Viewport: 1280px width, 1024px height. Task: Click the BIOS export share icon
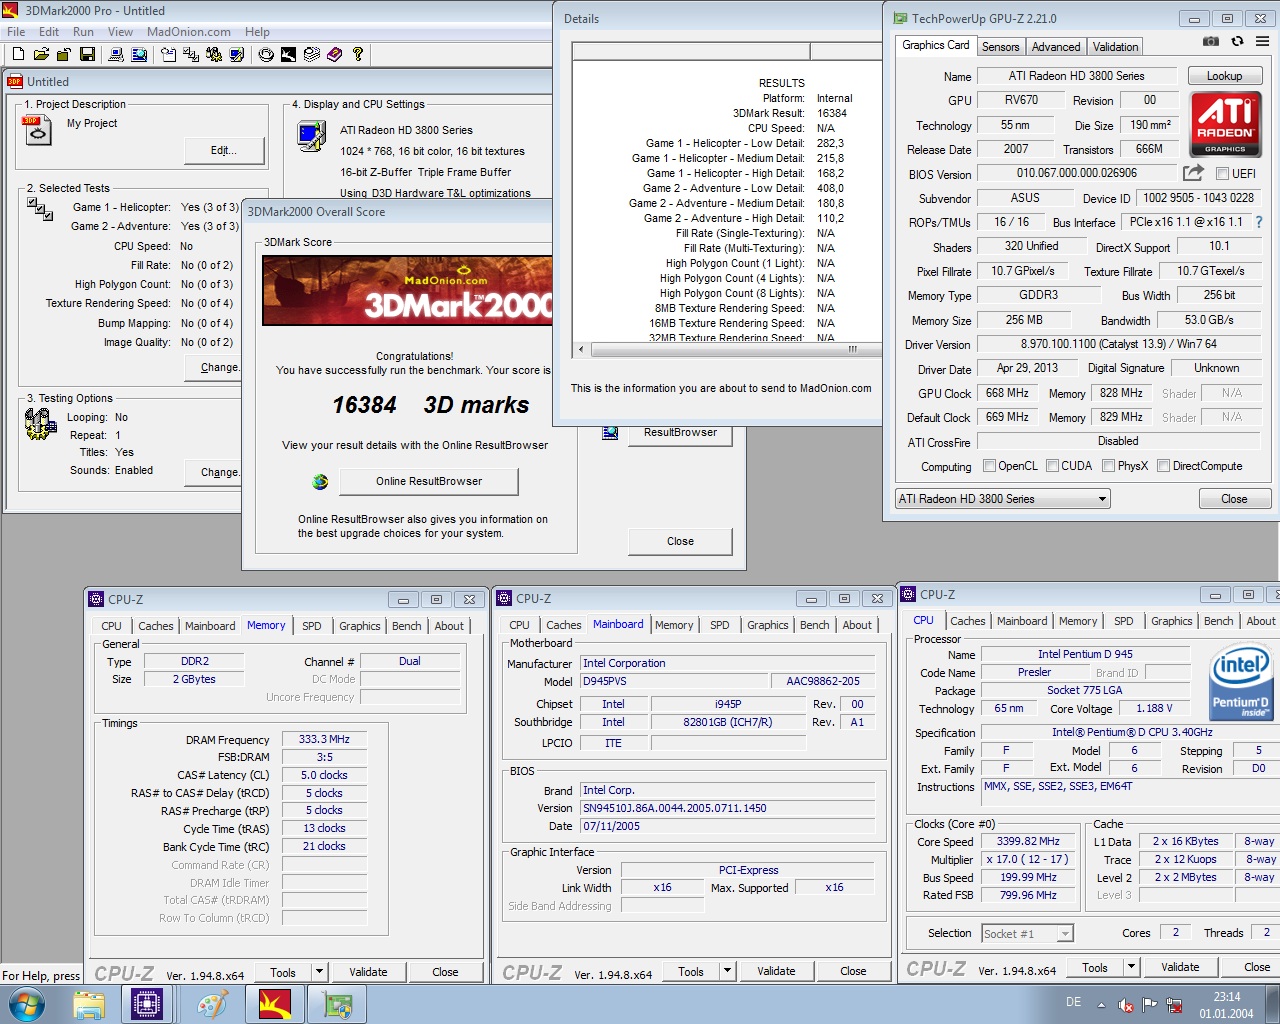pyautogui.click(x=1193, y=173)
